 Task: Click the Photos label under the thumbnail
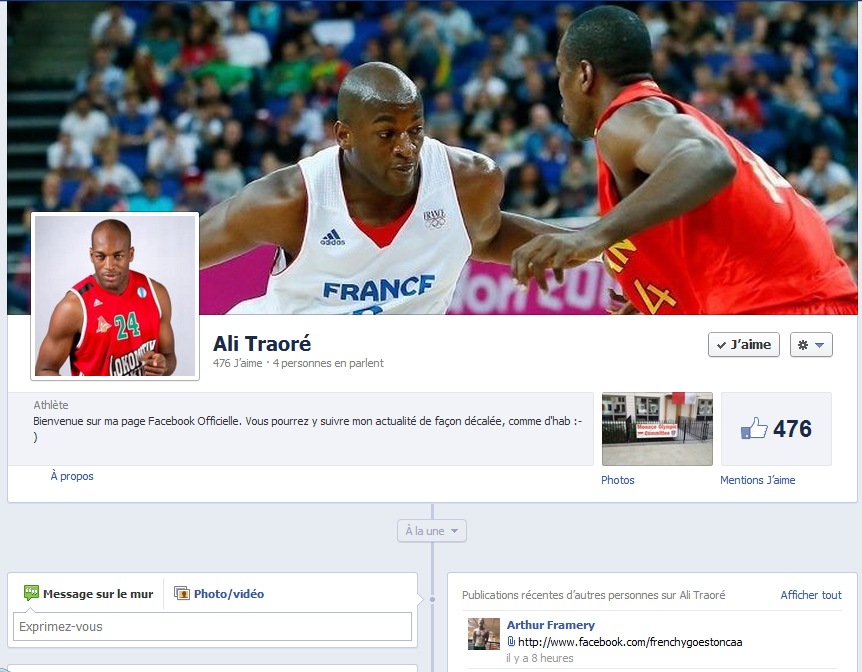pos(617,480)
